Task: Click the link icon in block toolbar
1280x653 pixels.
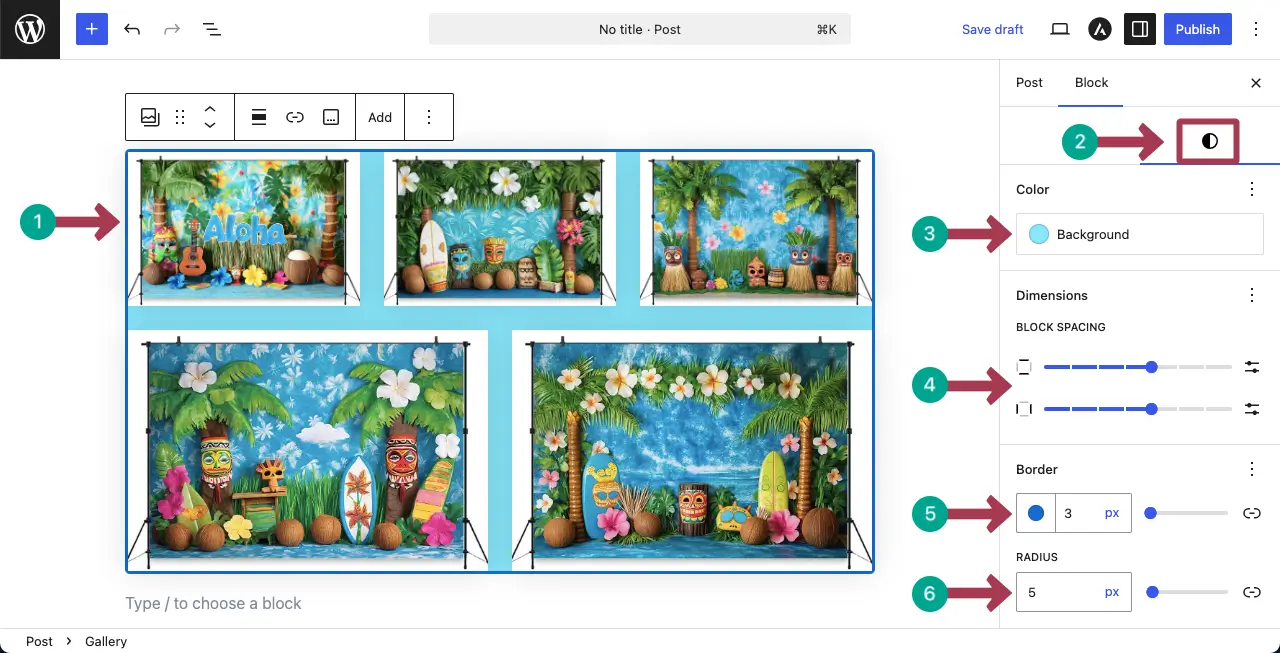Action: click(x=295, y=117)
